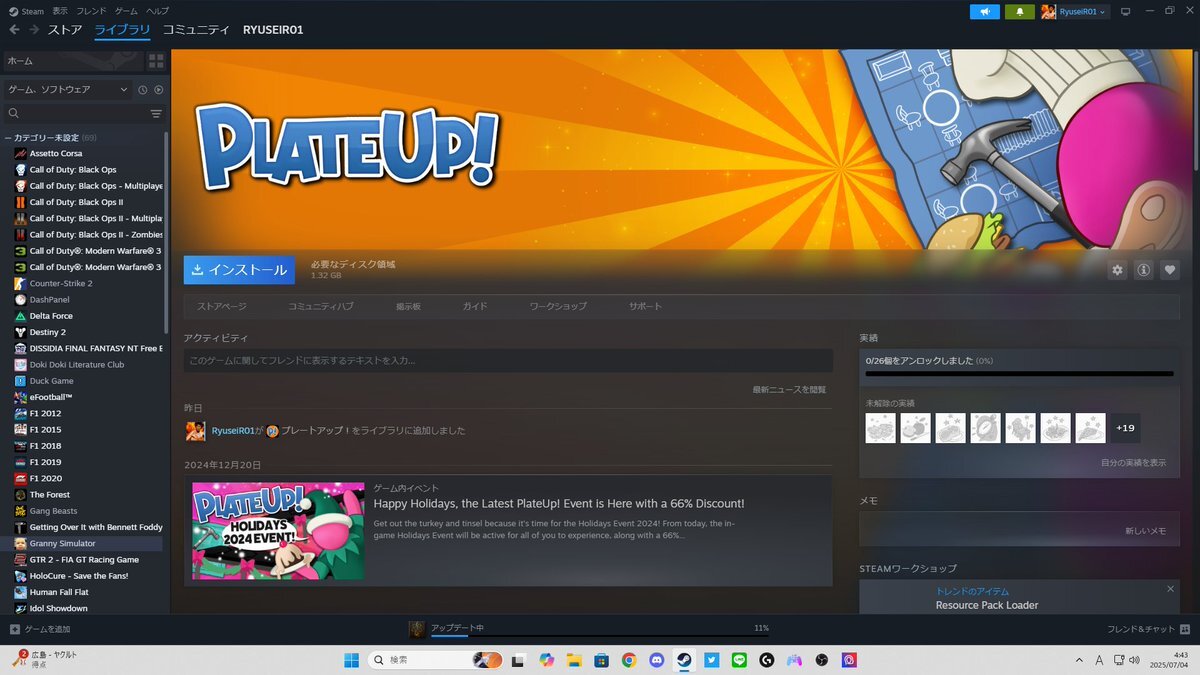Open Chrome from the taskbar
This screenshot has height=675, width=1200.
629,660
